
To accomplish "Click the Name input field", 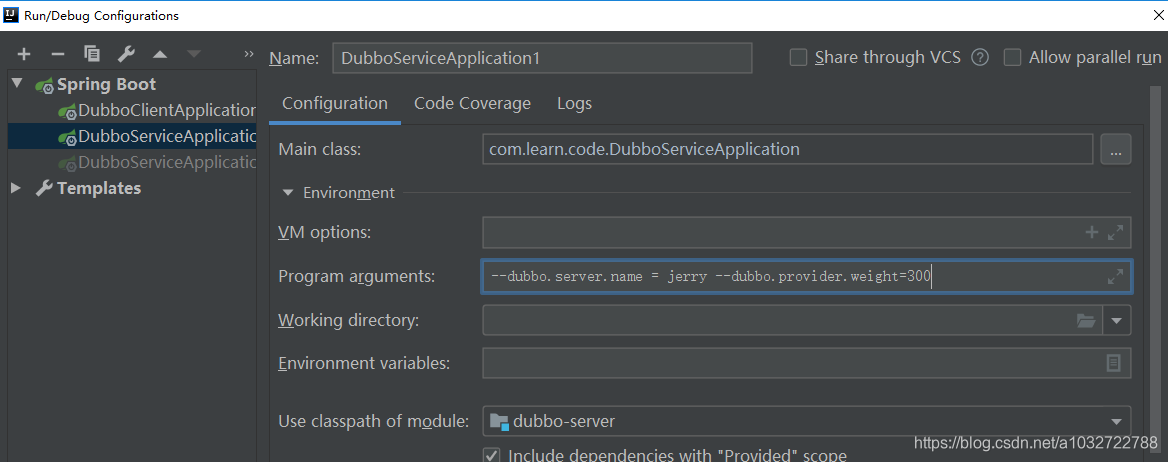I will point(542,57).
